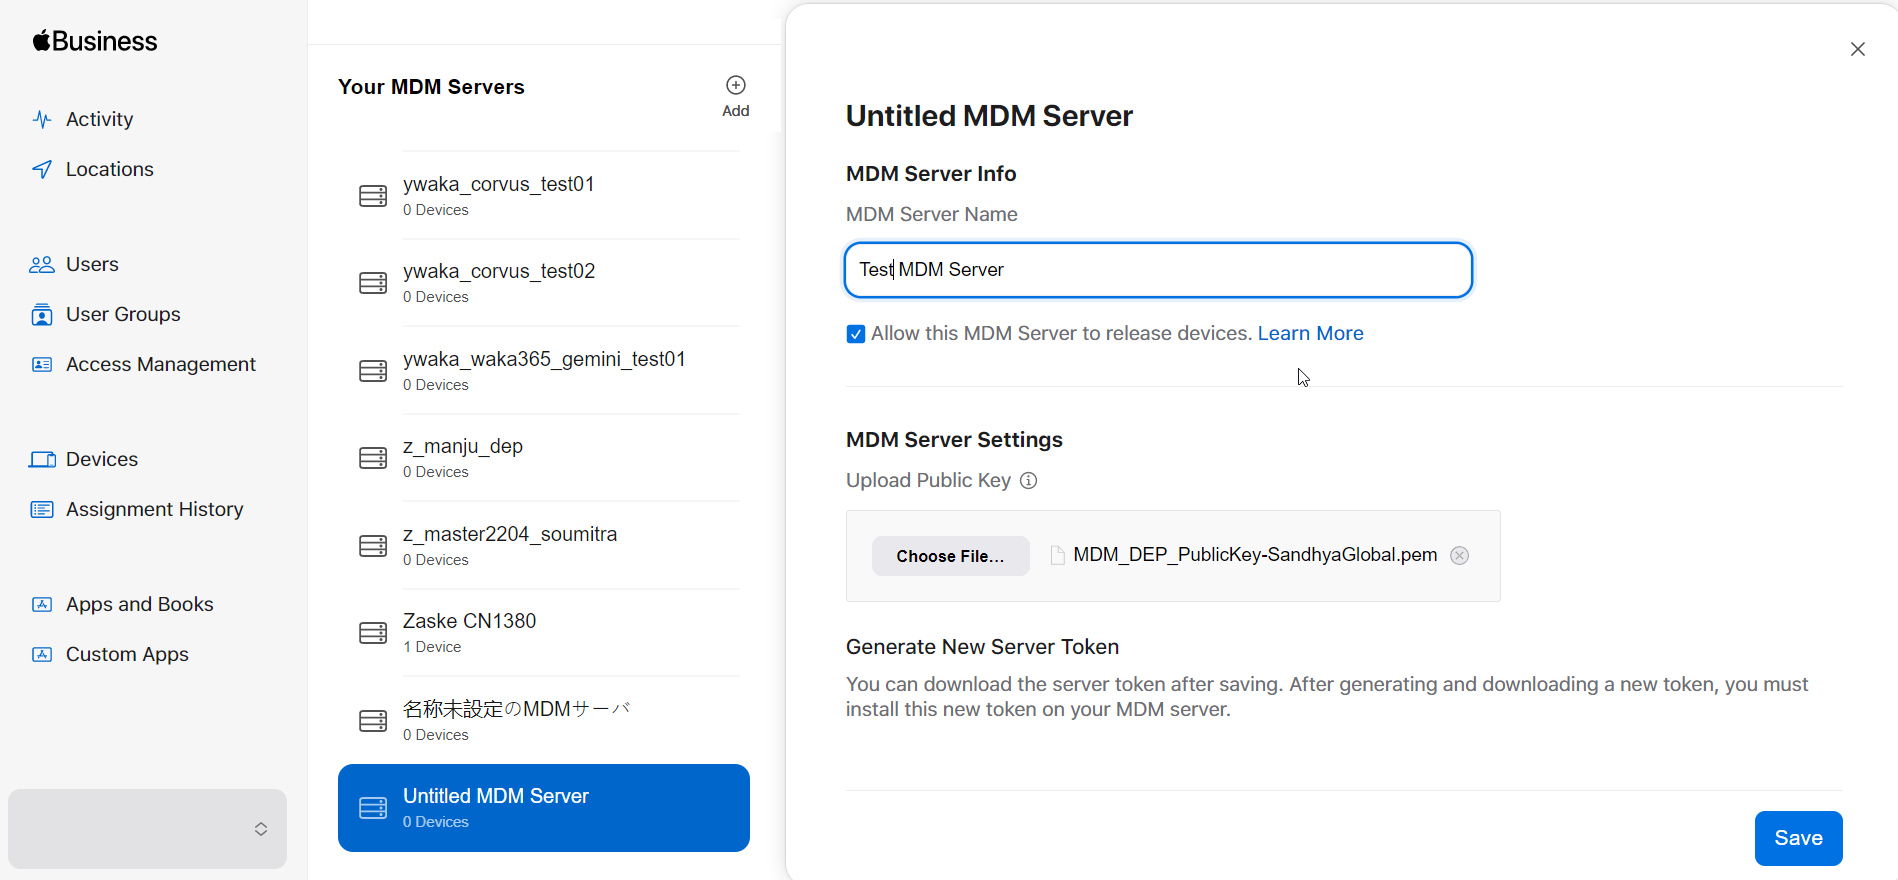The image size is (1898, 880).
Task: Click server icon for ywaka_corvus_test01
Action: tap(373, 196)
